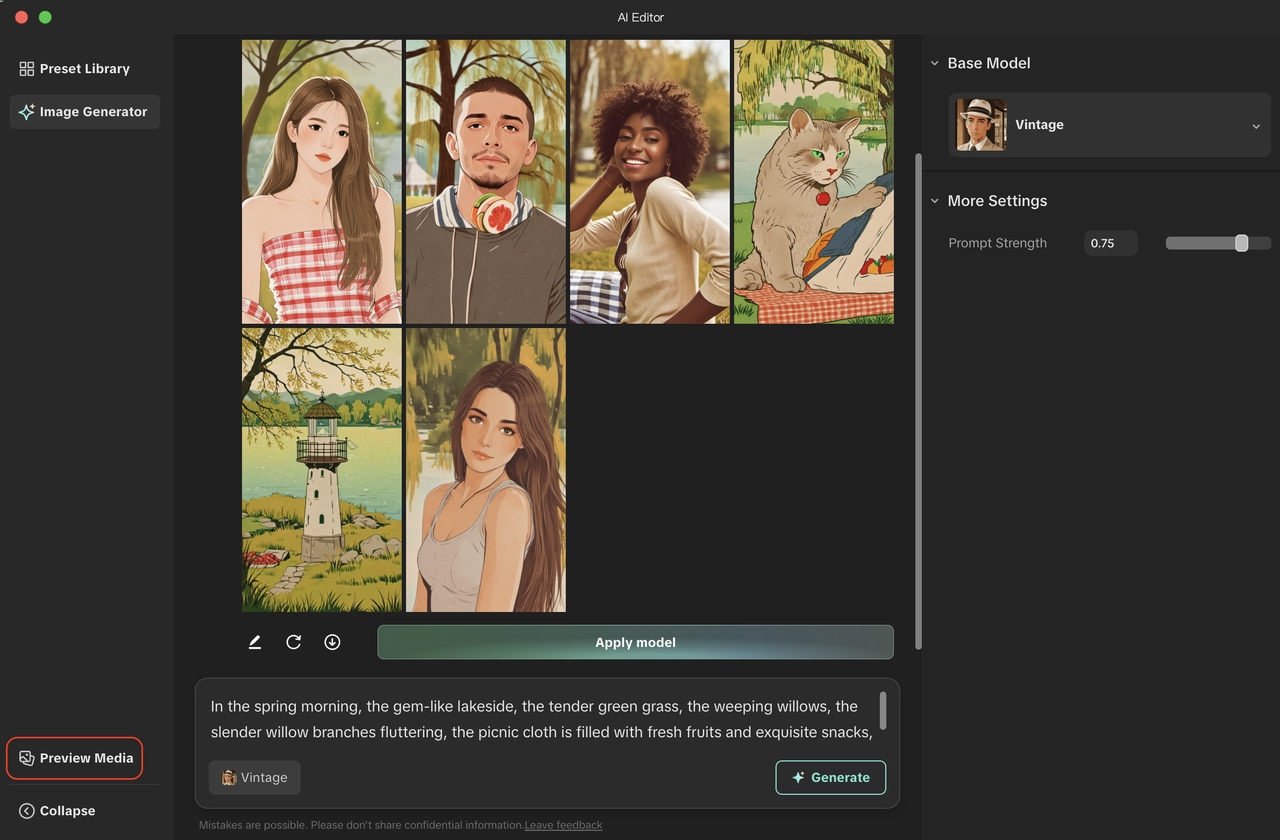Click the red close window button

[21, 17]
